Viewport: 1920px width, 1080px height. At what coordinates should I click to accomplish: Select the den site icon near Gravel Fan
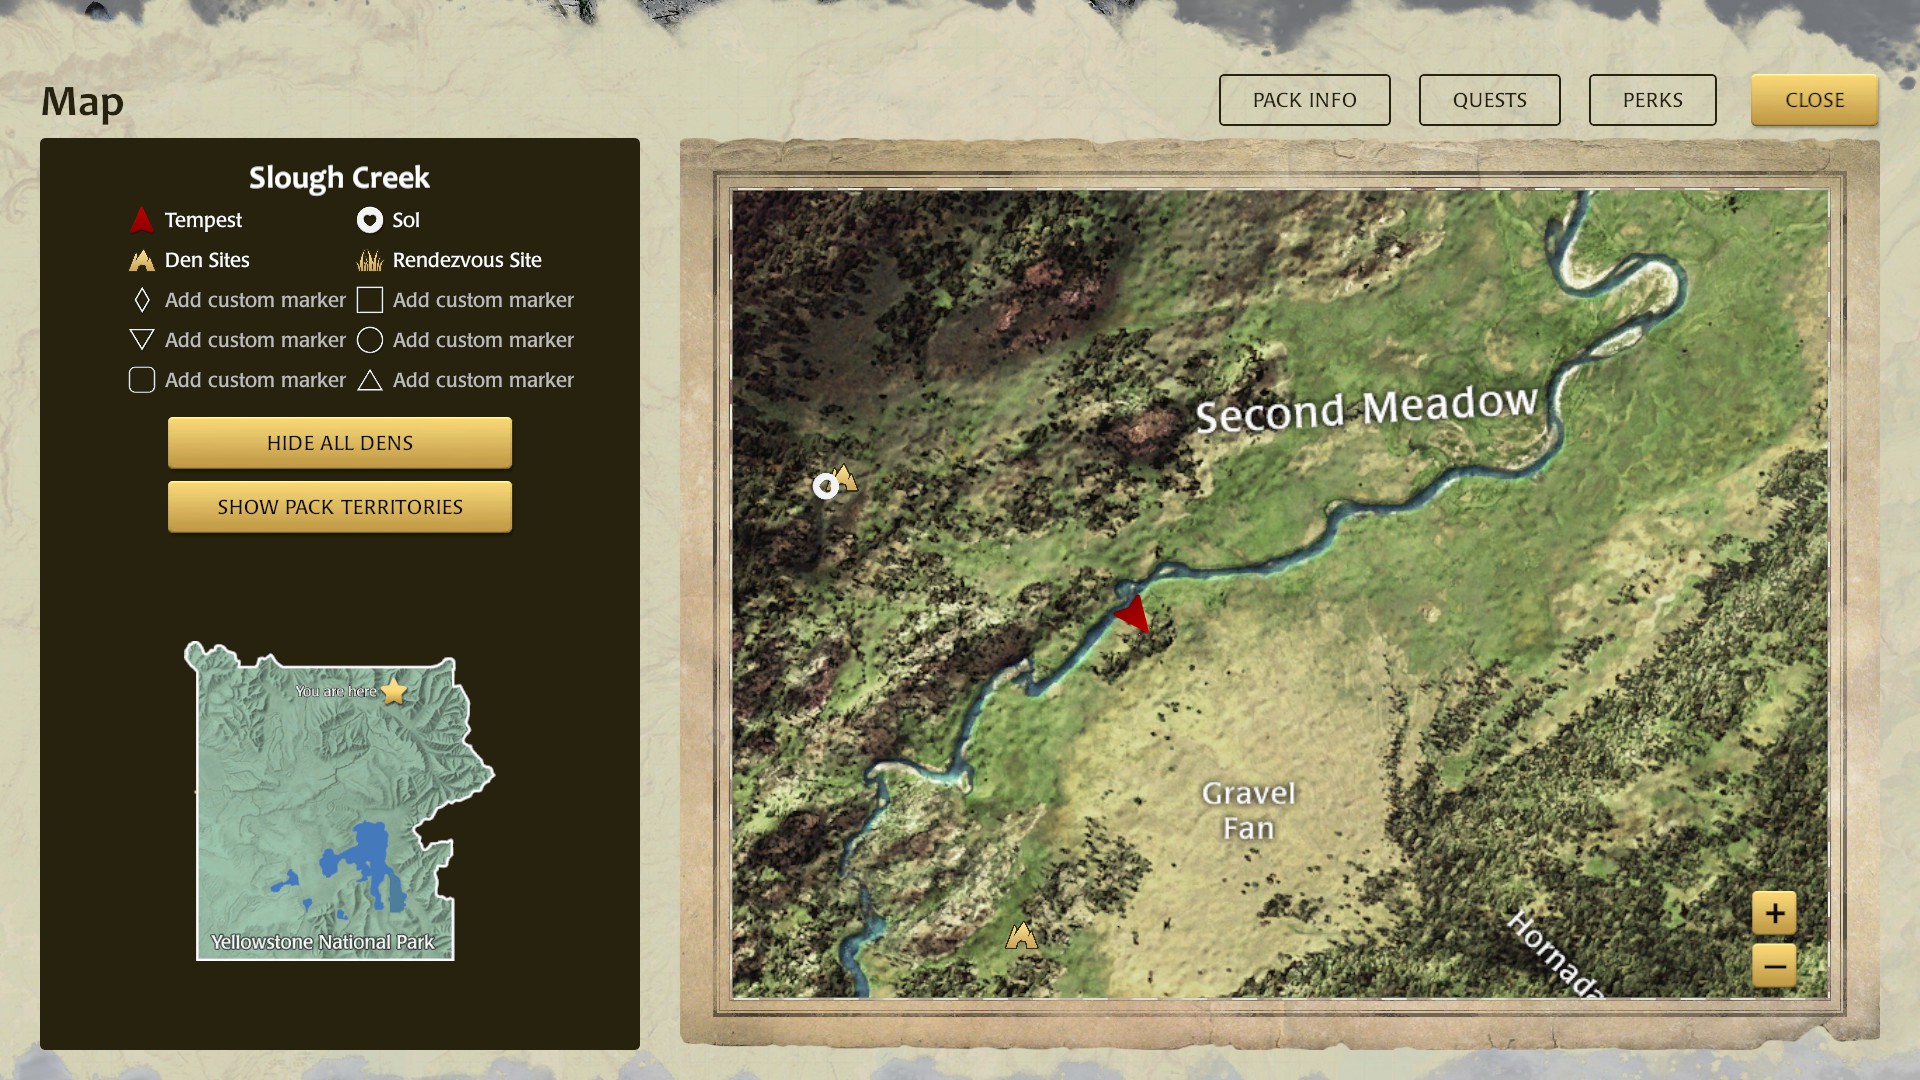pyautogui.click(x=1021, y=936)
